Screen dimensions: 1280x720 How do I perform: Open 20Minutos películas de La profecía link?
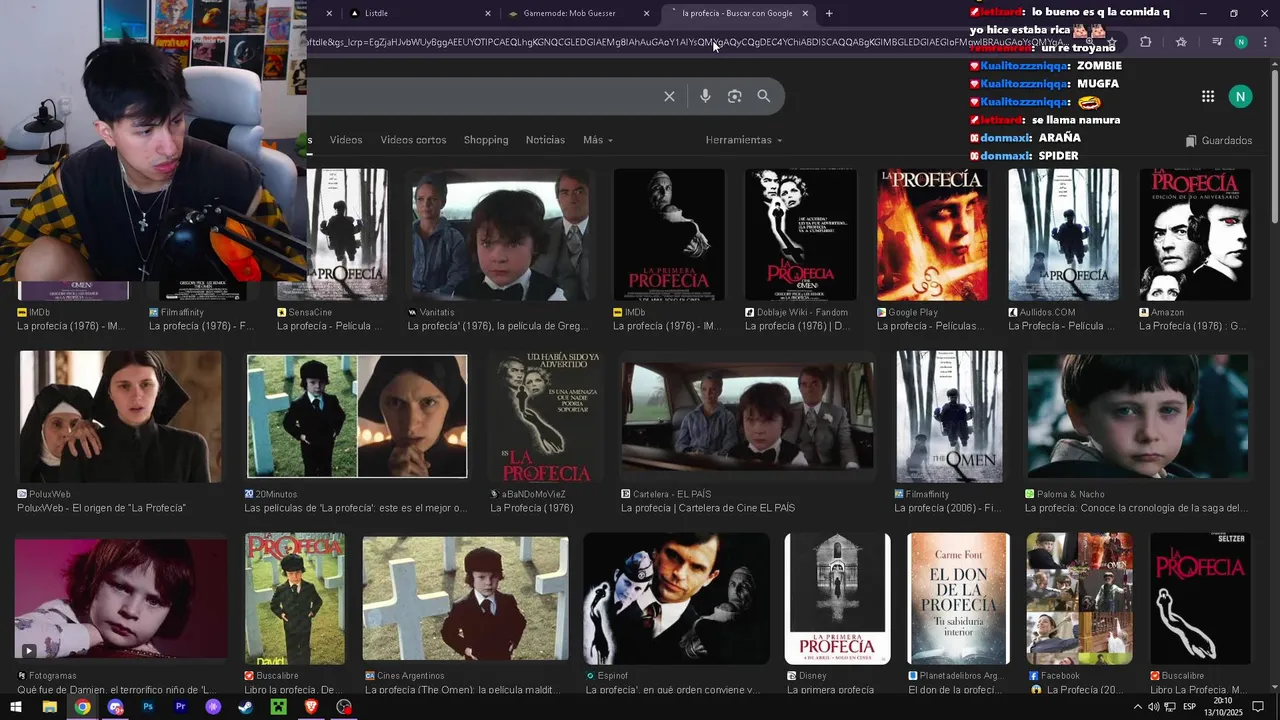[x=356, y=508]
